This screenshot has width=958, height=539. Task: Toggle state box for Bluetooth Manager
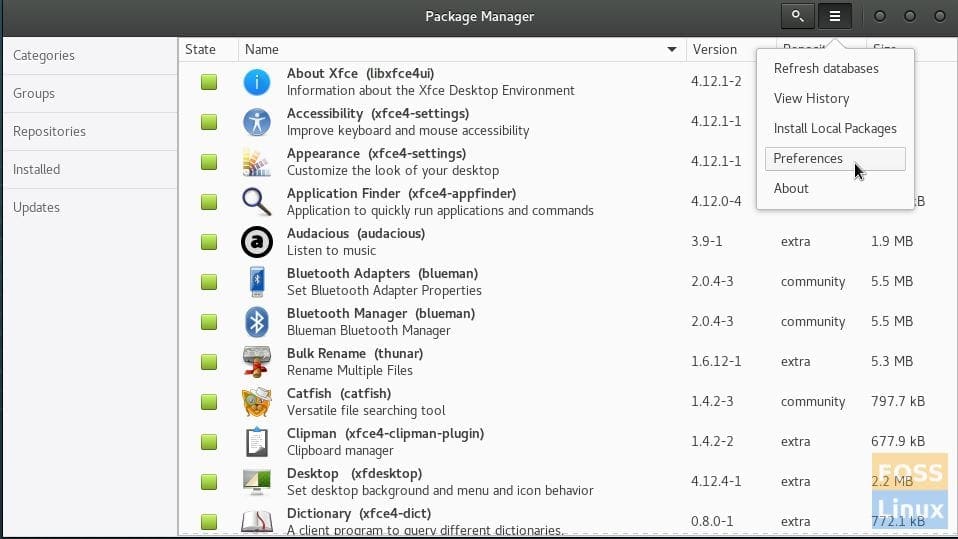click(209, 322)
